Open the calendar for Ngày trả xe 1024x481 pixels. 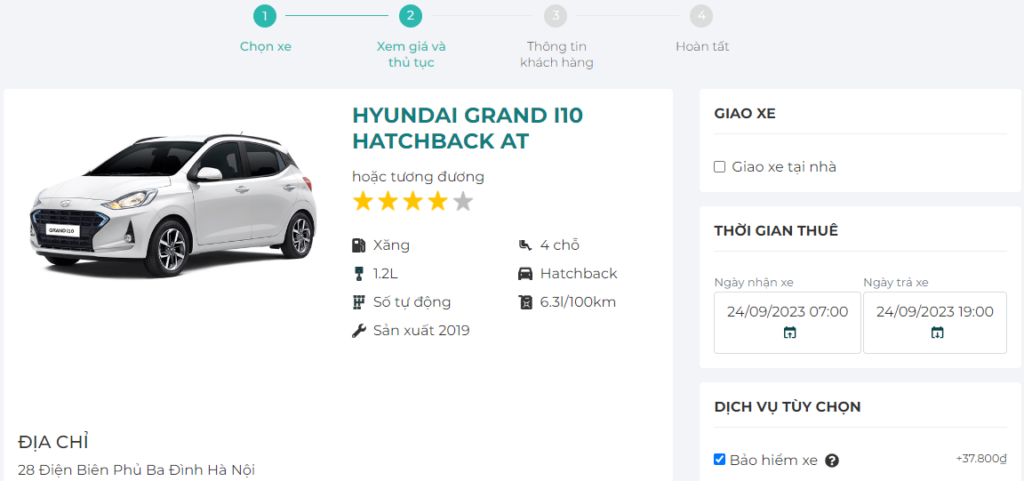point(937,333)
